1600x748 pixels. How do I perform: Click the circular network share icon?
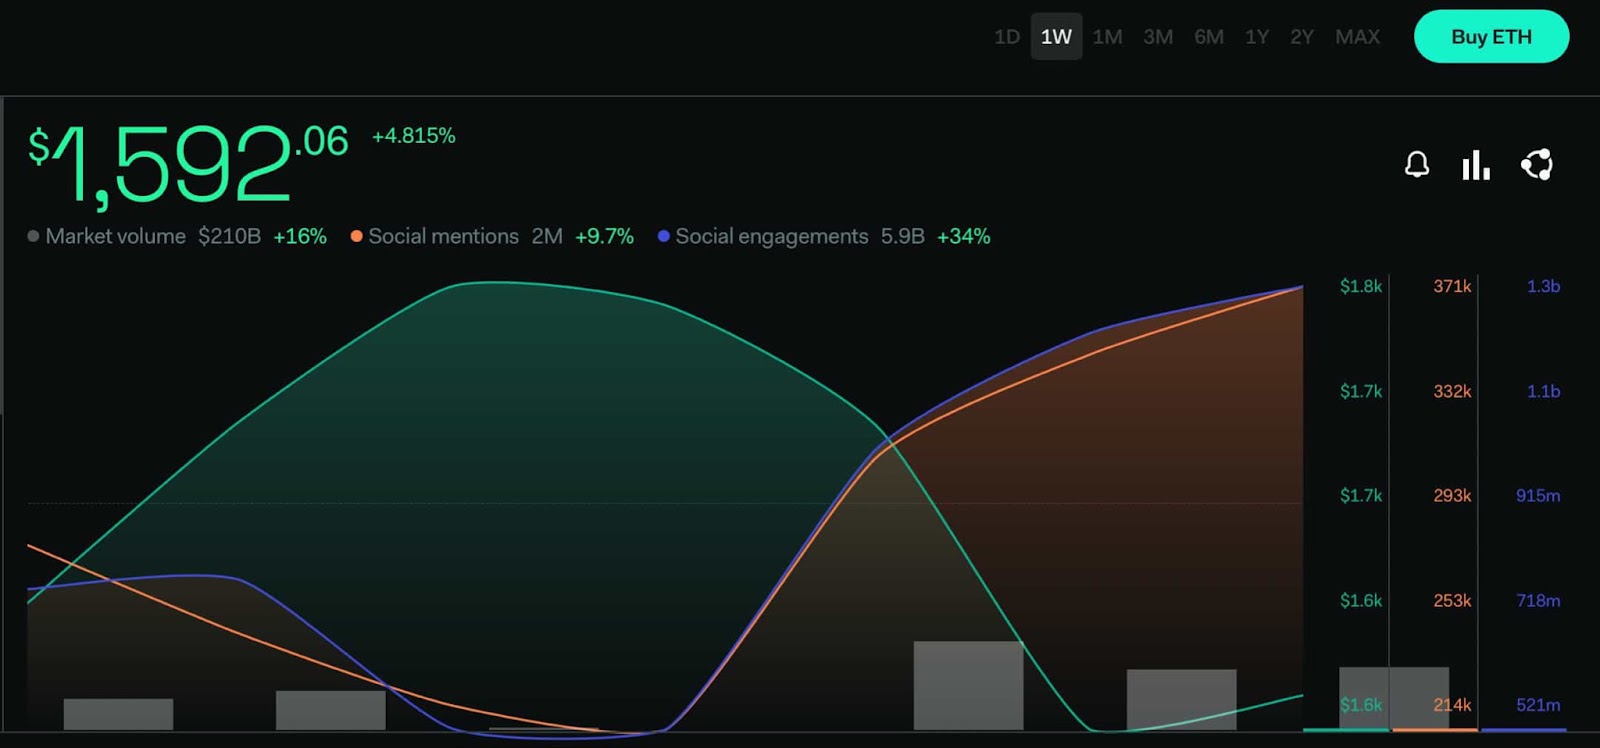1537,165
